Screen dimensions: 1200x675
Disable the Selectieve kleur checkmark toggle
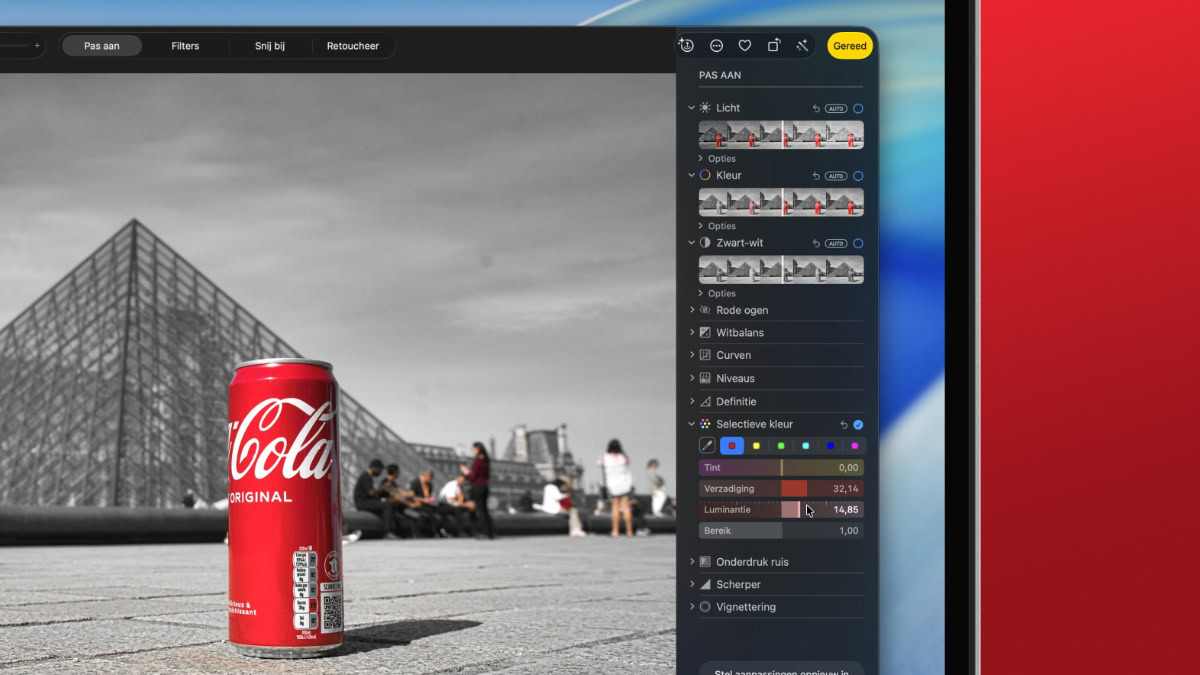tap(858, 425)
